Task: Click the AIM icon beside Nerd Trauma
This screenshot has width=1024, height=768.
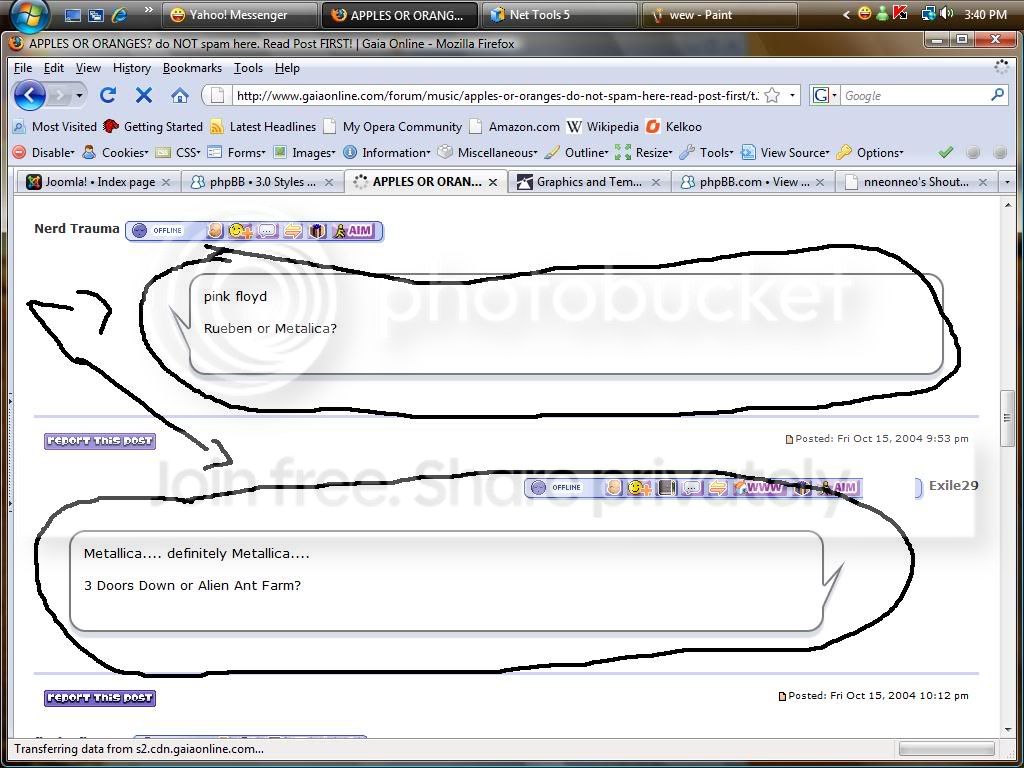Action: (x=353, y=231)
